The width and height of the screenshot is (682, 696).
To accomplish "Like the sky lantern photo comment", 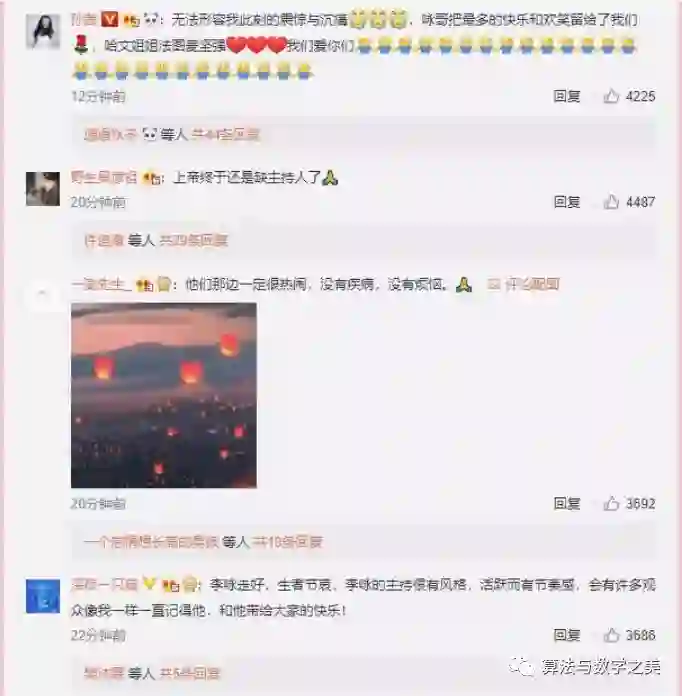I will [611, 503].
